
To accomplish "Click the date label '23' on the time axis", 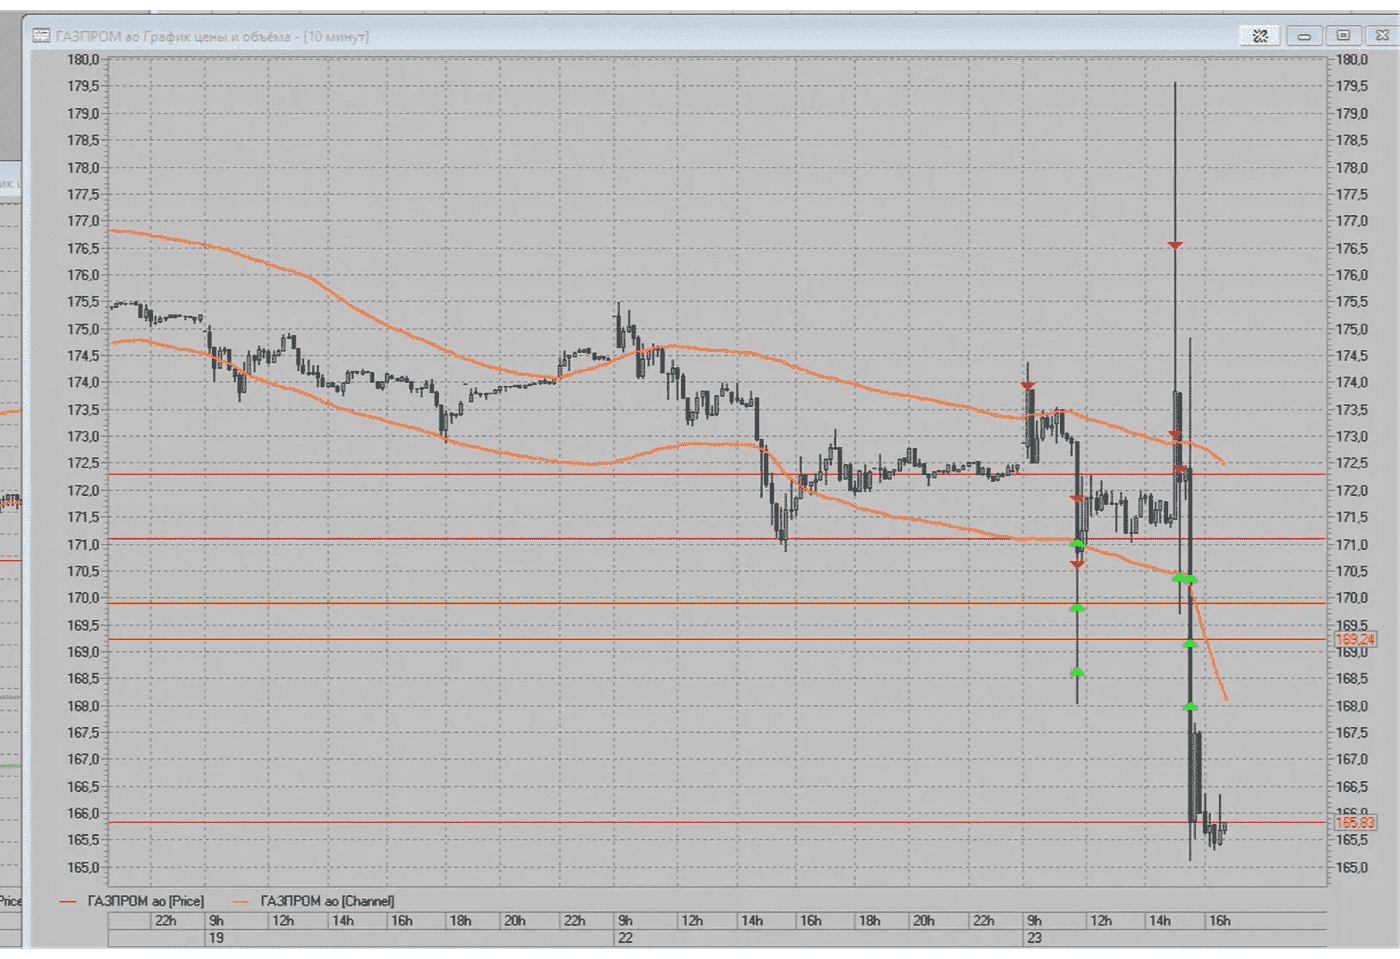I will pos(1034,938).
